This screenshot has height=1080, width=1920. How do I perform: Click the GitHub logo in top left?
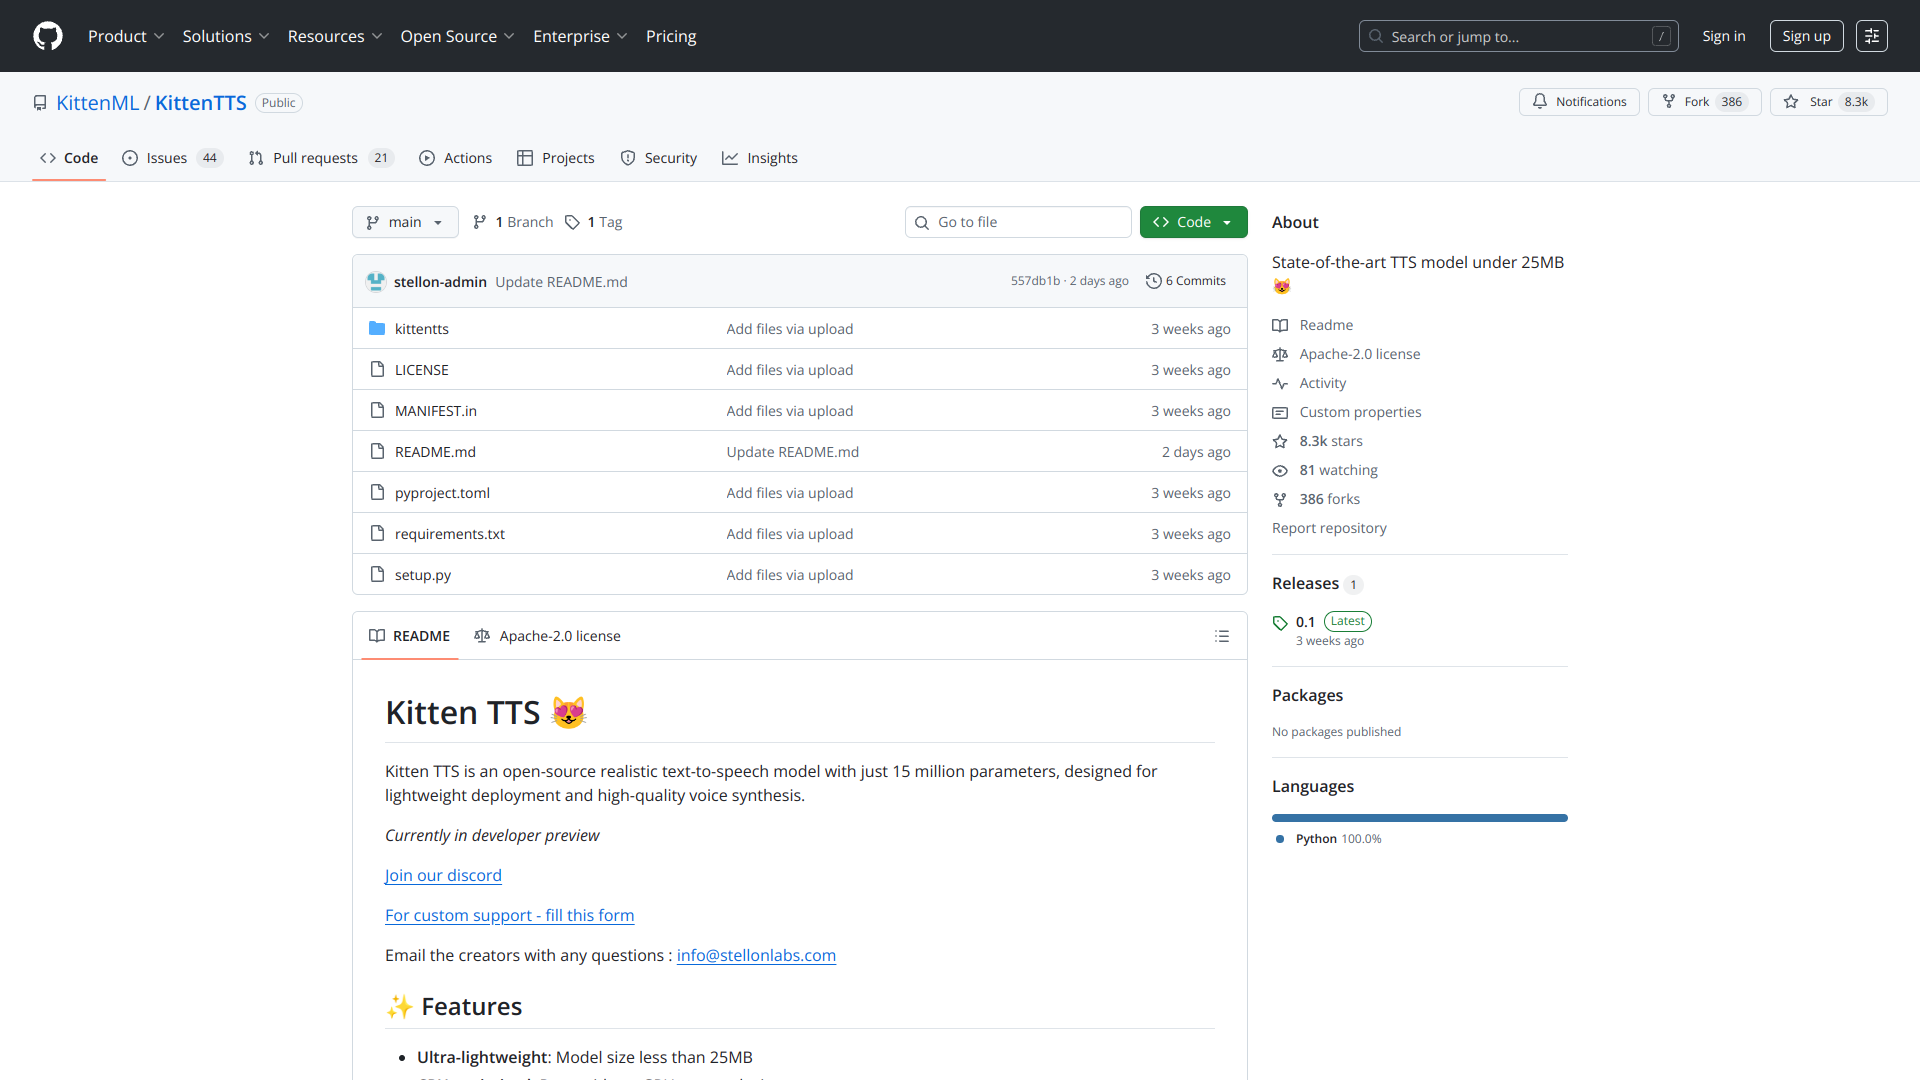(x=46, y=36)
